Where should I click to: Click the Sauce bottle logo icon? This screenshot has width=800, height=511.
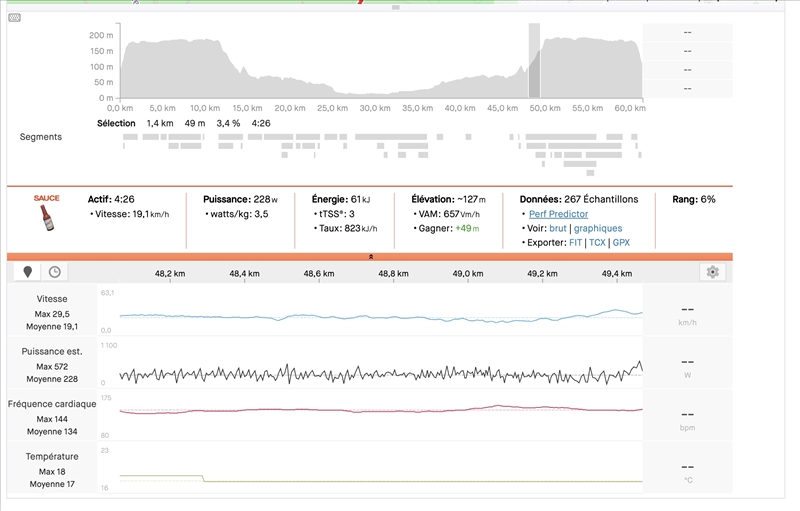click(46, 214)
